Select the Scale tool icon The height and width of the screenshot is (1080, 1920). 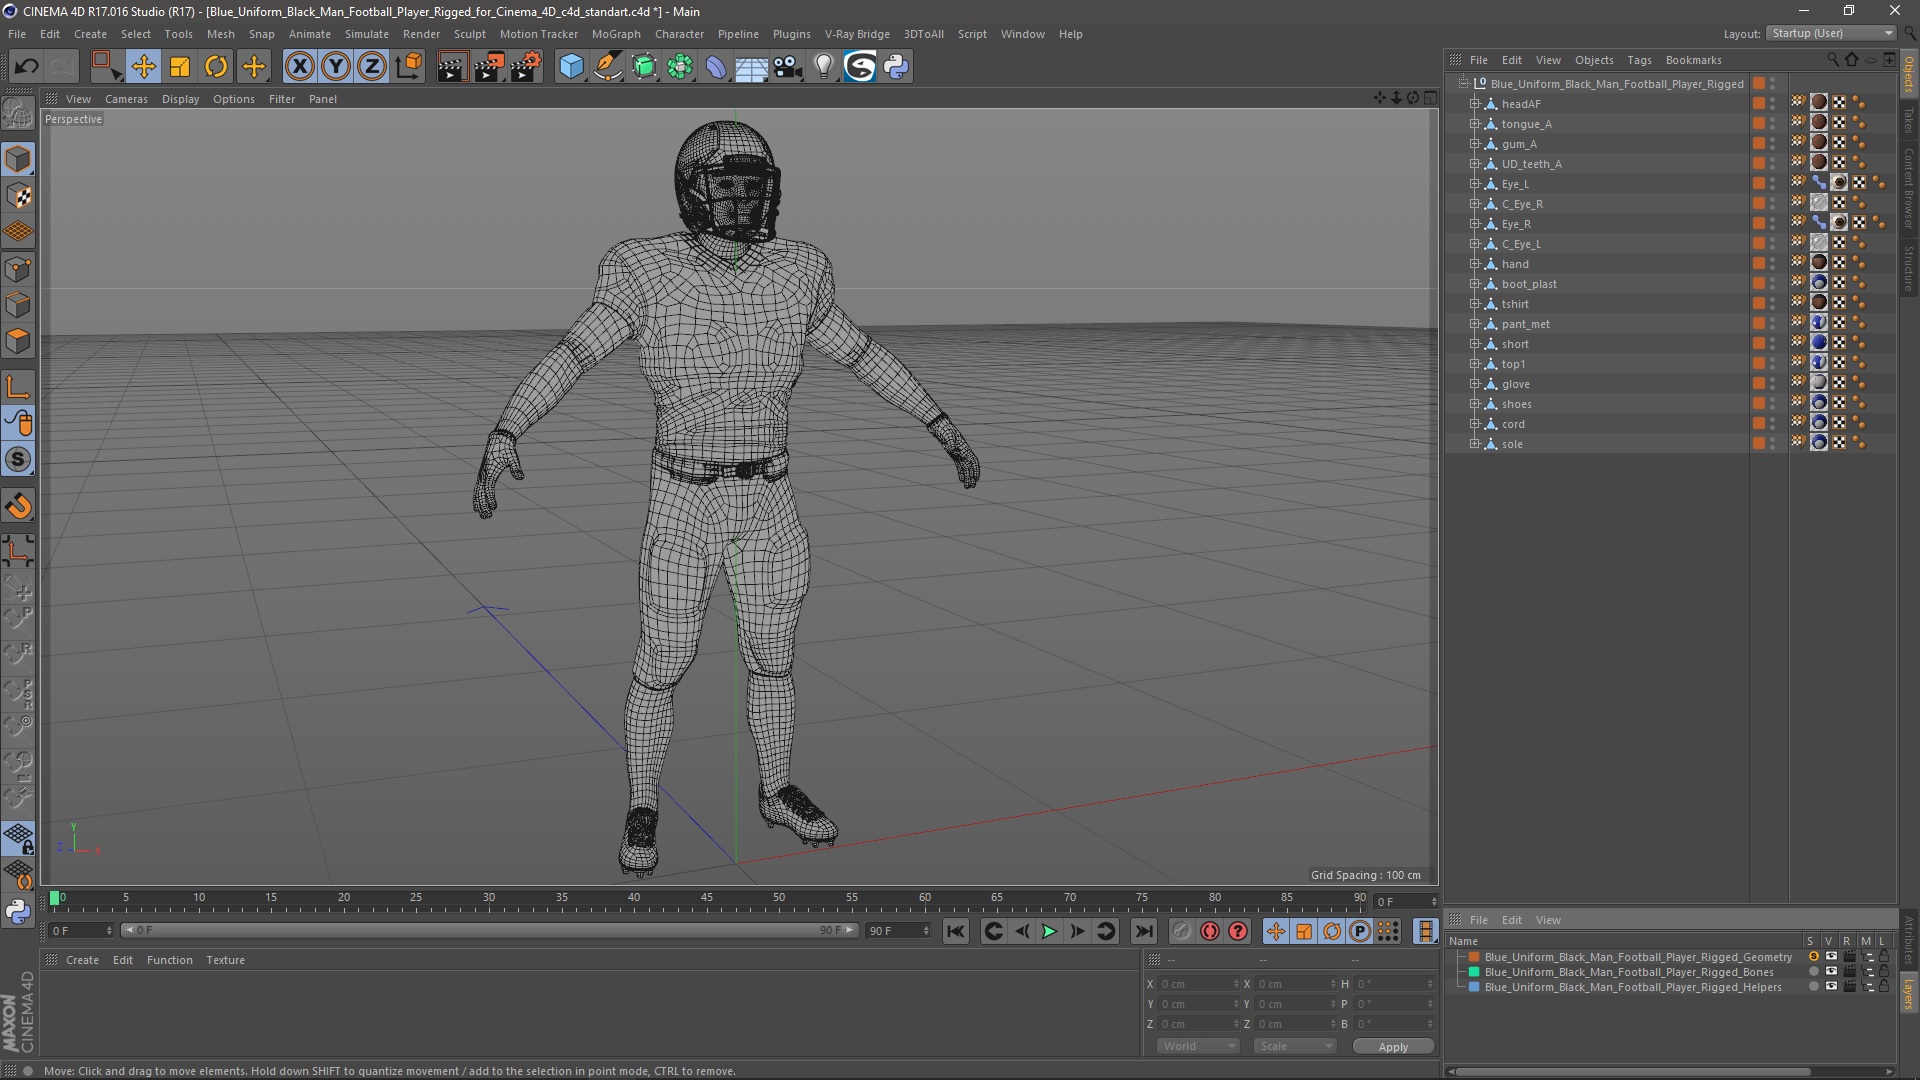point(180,67)
